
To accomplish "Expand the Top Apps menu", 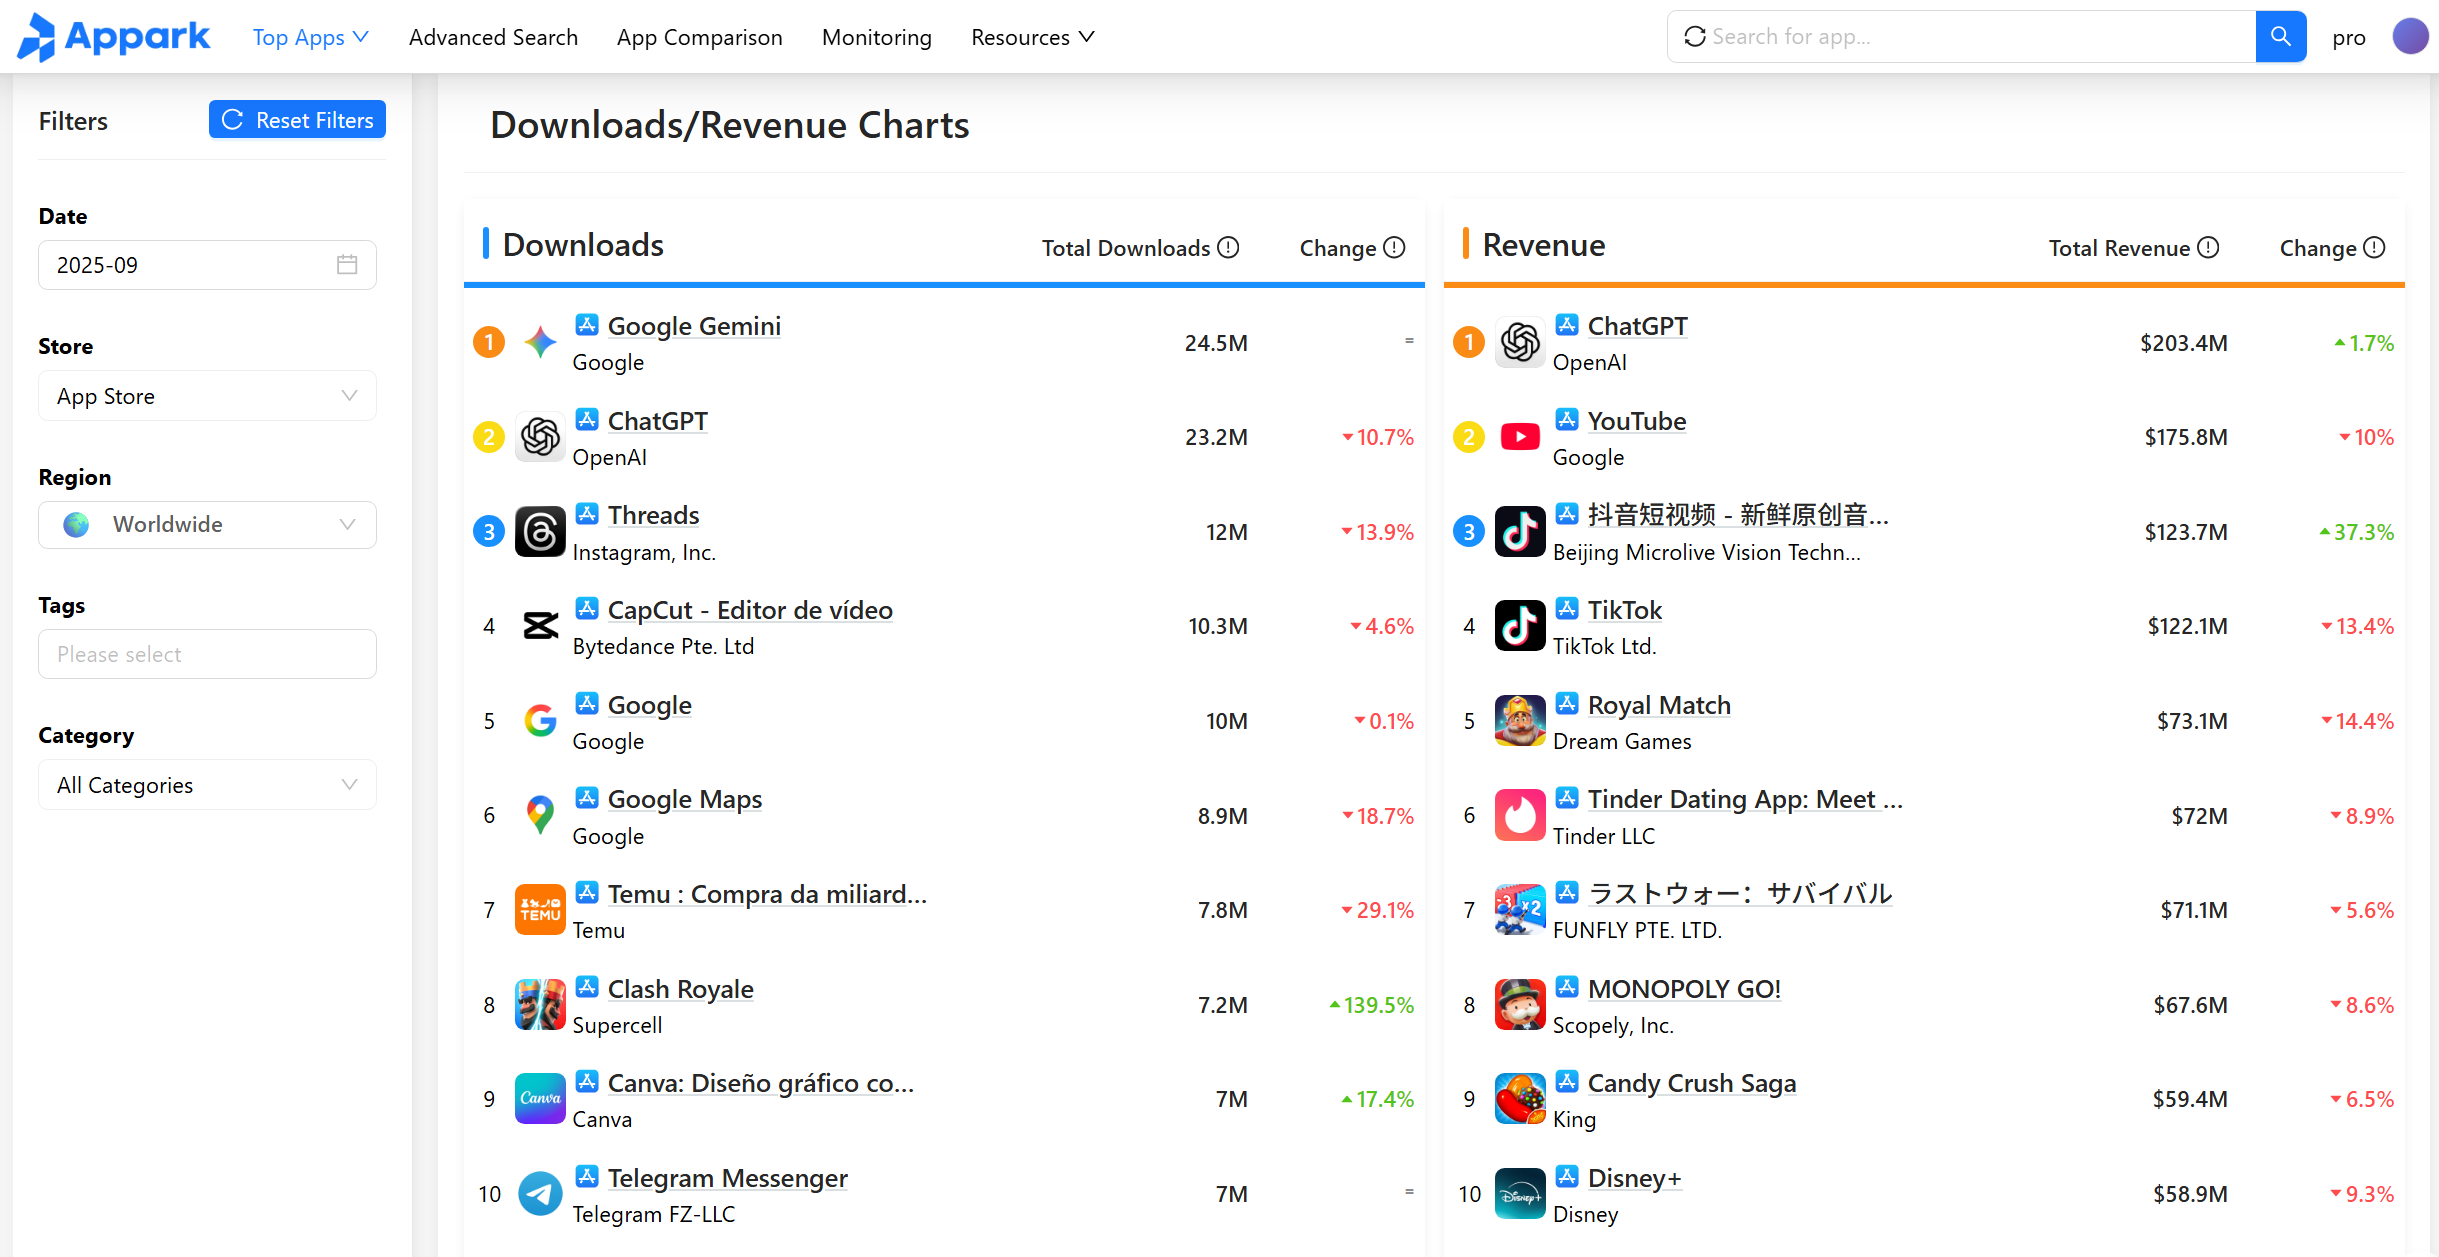I will pos(310,37).
